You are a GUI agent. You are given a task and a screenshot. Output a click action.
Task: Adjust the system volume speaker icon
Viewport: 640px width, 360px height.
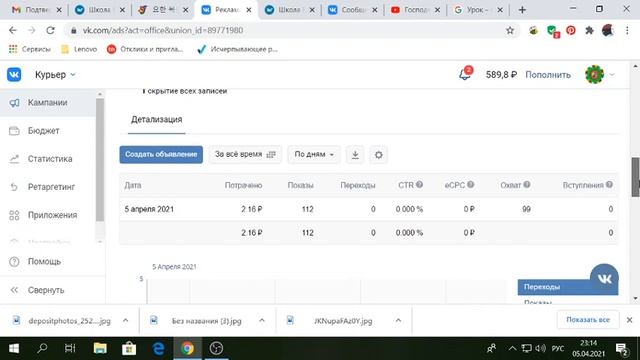click(540, 348)
